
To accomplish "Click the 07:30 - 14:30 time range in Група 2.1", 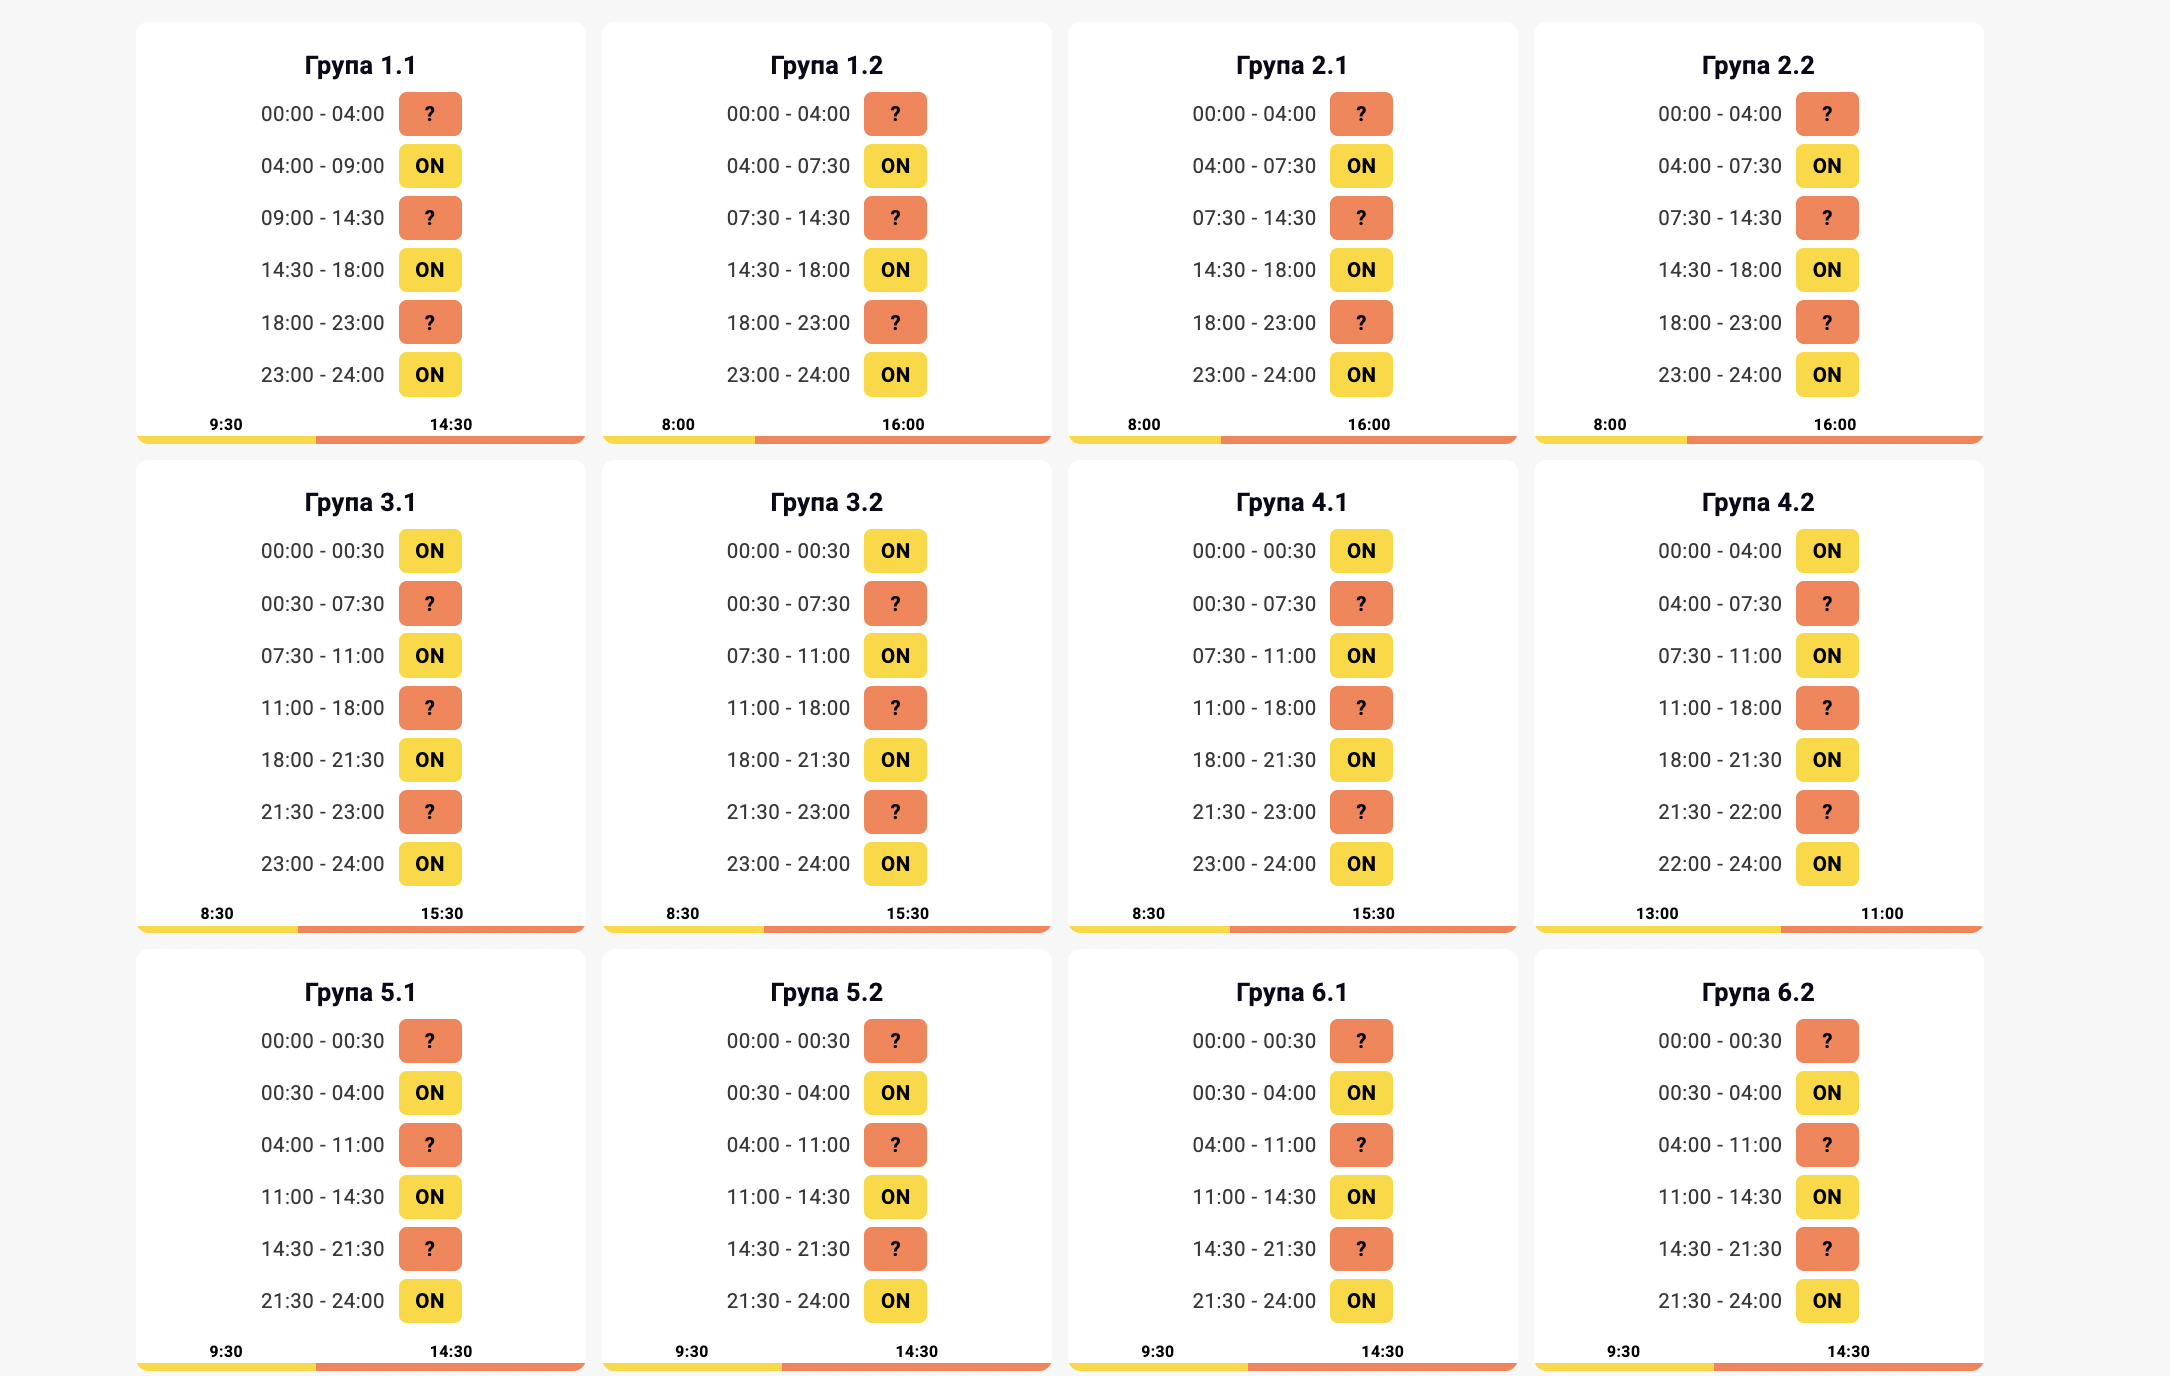I will pyautogui.click(x=1254, y=218).
